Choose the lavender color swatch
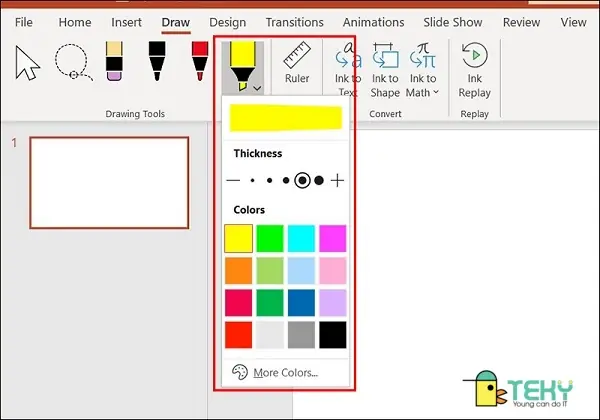Viewport: 600px width, 420px height. pyautogui.click(x=333, y=303)
